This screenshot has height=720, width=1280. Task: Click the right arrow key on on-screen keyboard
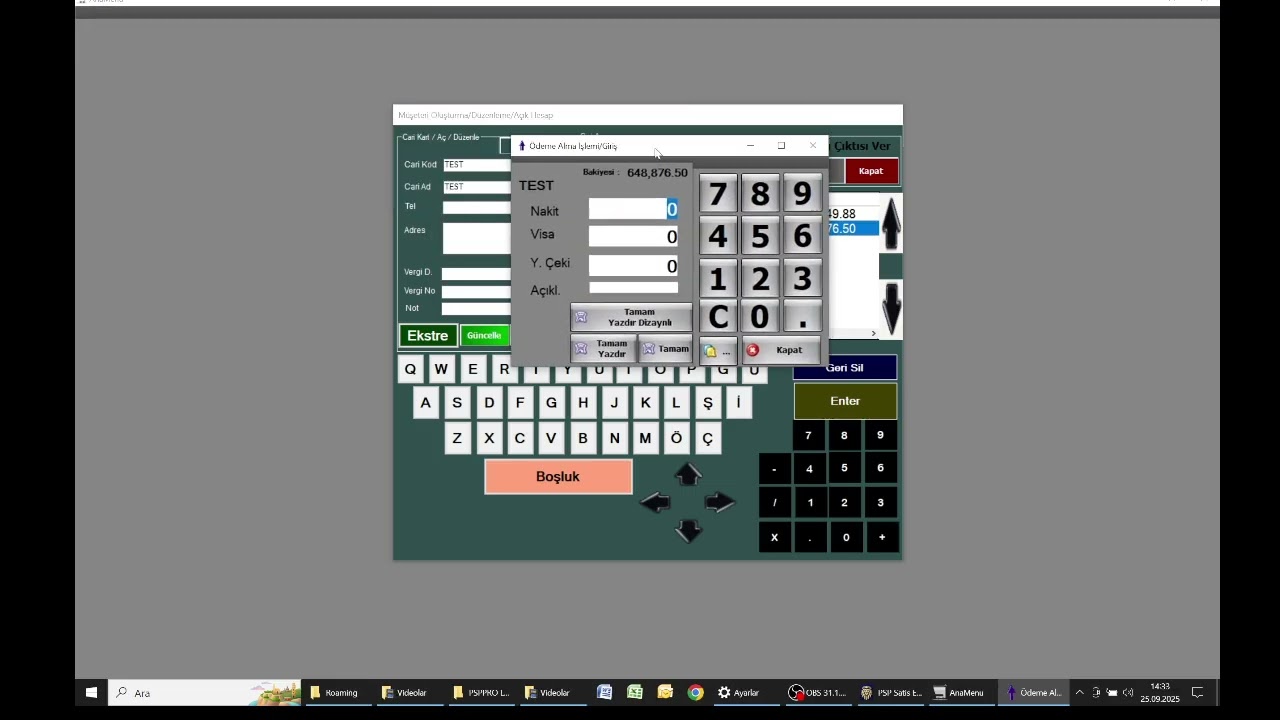tap(720, 503)
